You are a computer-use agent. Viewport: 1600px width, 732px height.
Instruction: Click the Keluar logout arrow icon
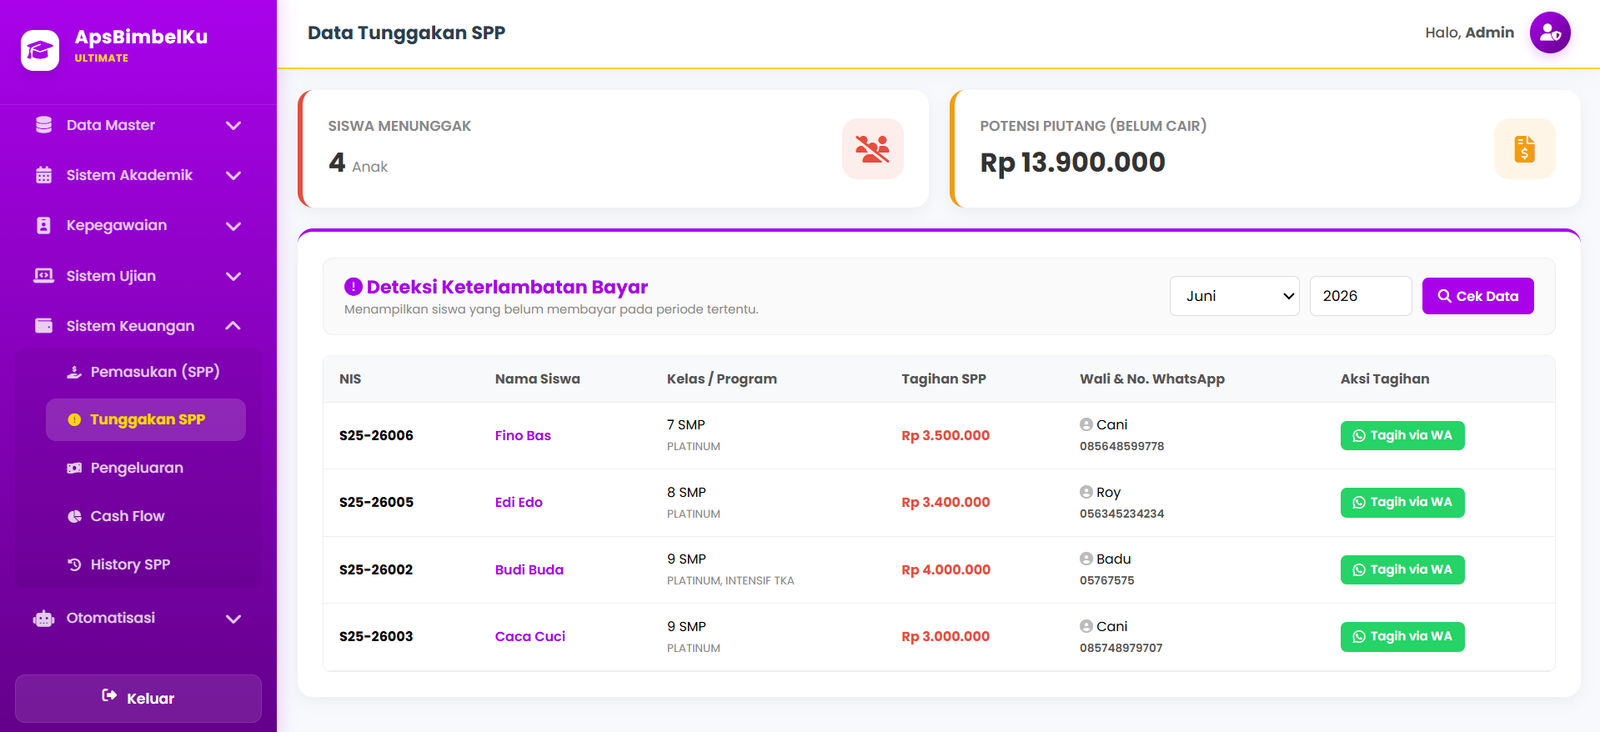(110, 696)
